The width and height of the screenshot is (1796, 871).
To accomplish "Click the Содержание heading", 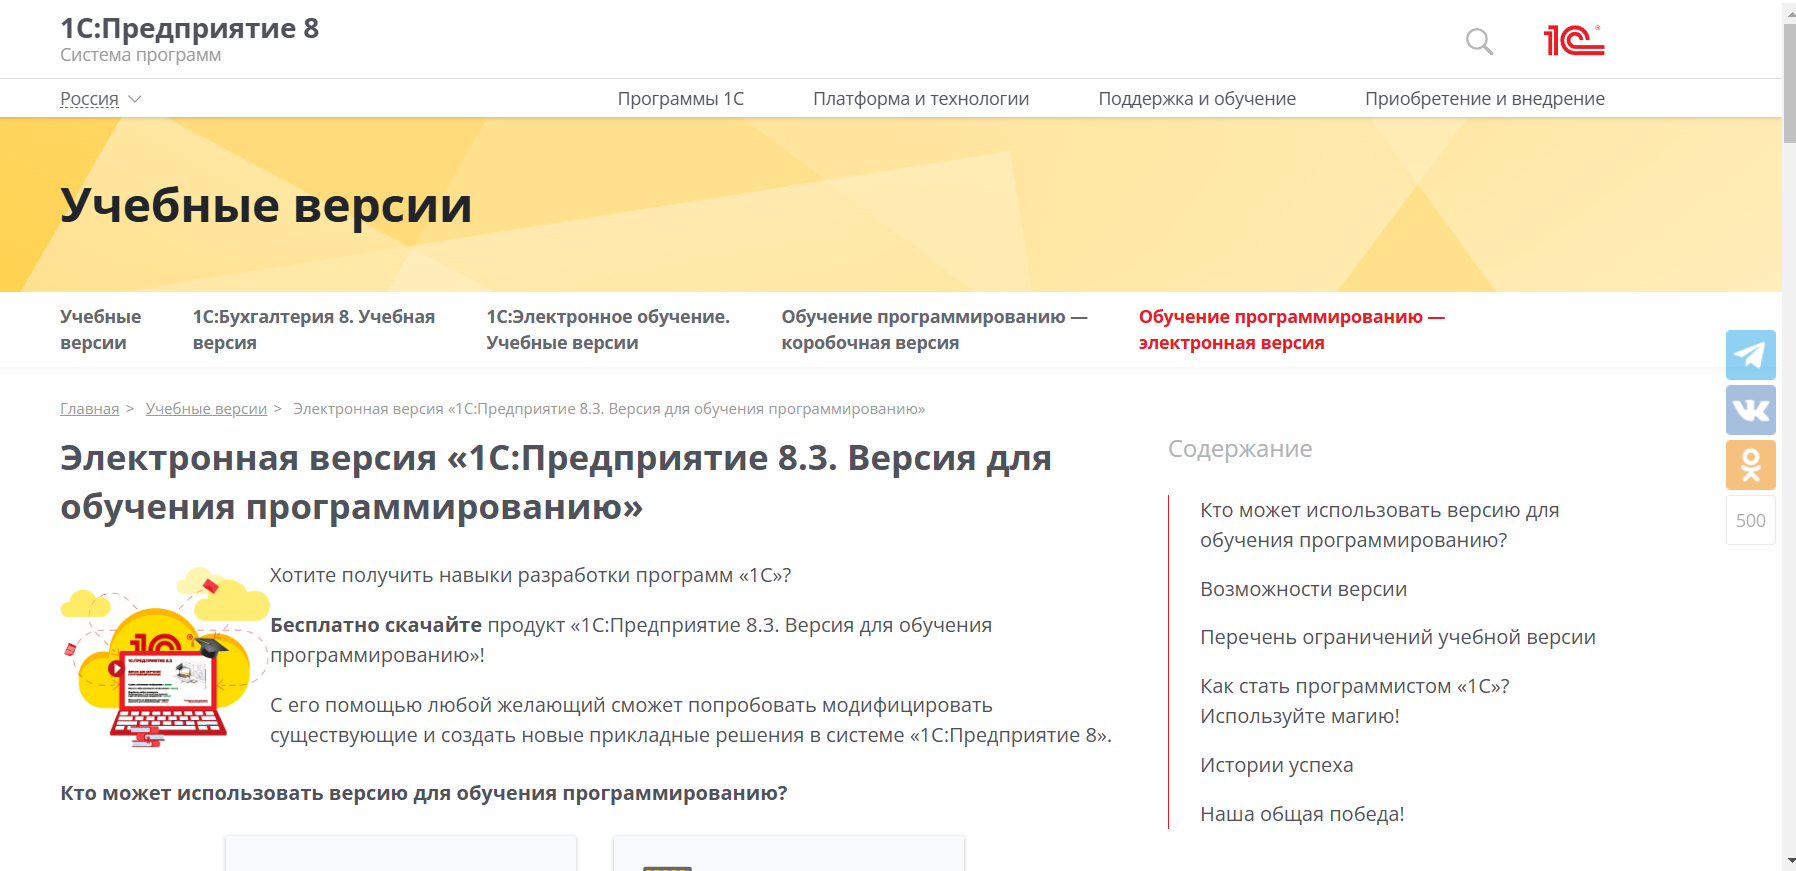I will (x=1240, y=449).
